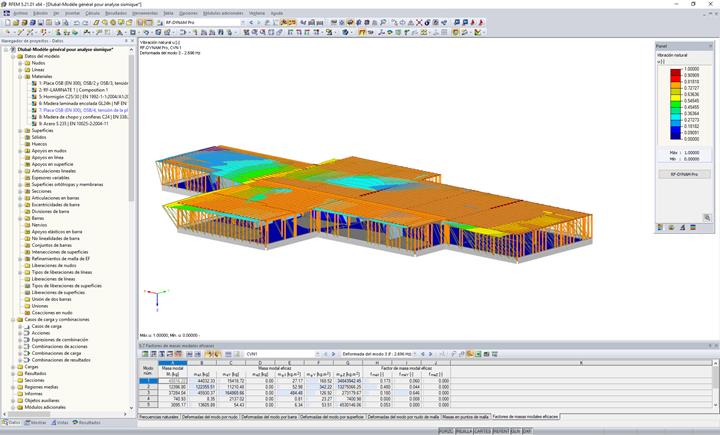Open the Vistas navigator tab
Viewport: 720px width, 435px height.
click(x=60, y=423)
